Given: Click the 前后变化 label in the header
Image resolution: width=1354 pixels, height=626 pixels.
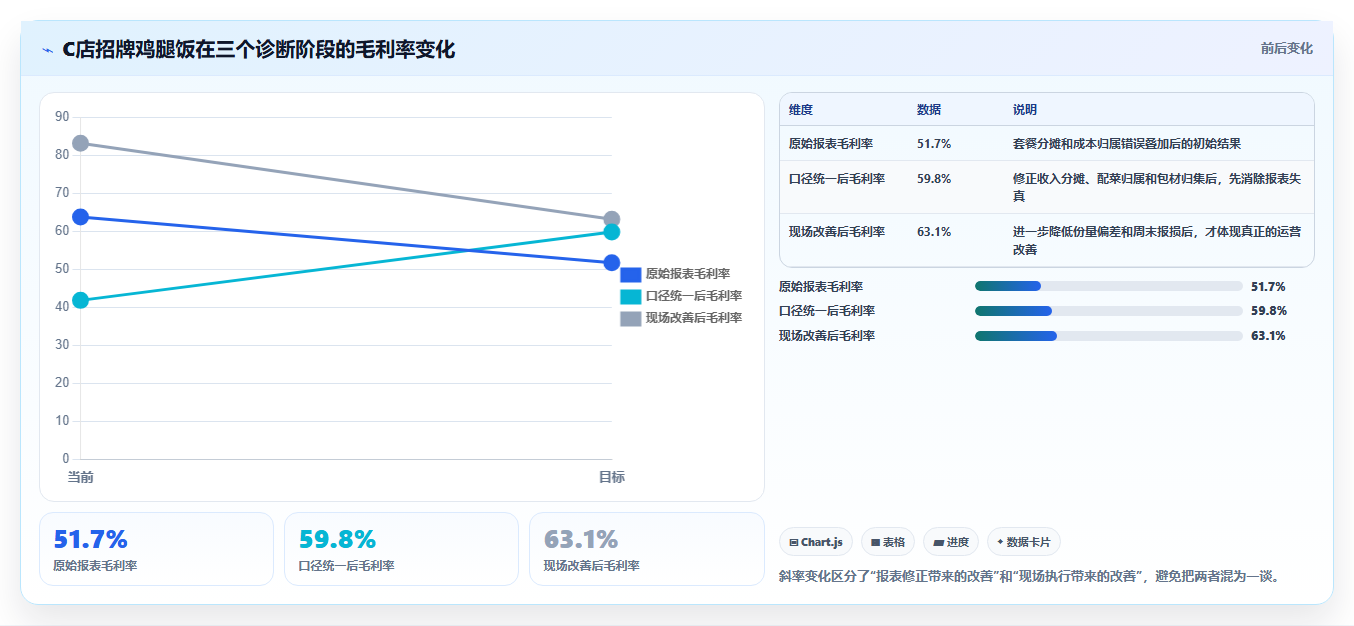Looking at the screenshot, I should 1286,48.
